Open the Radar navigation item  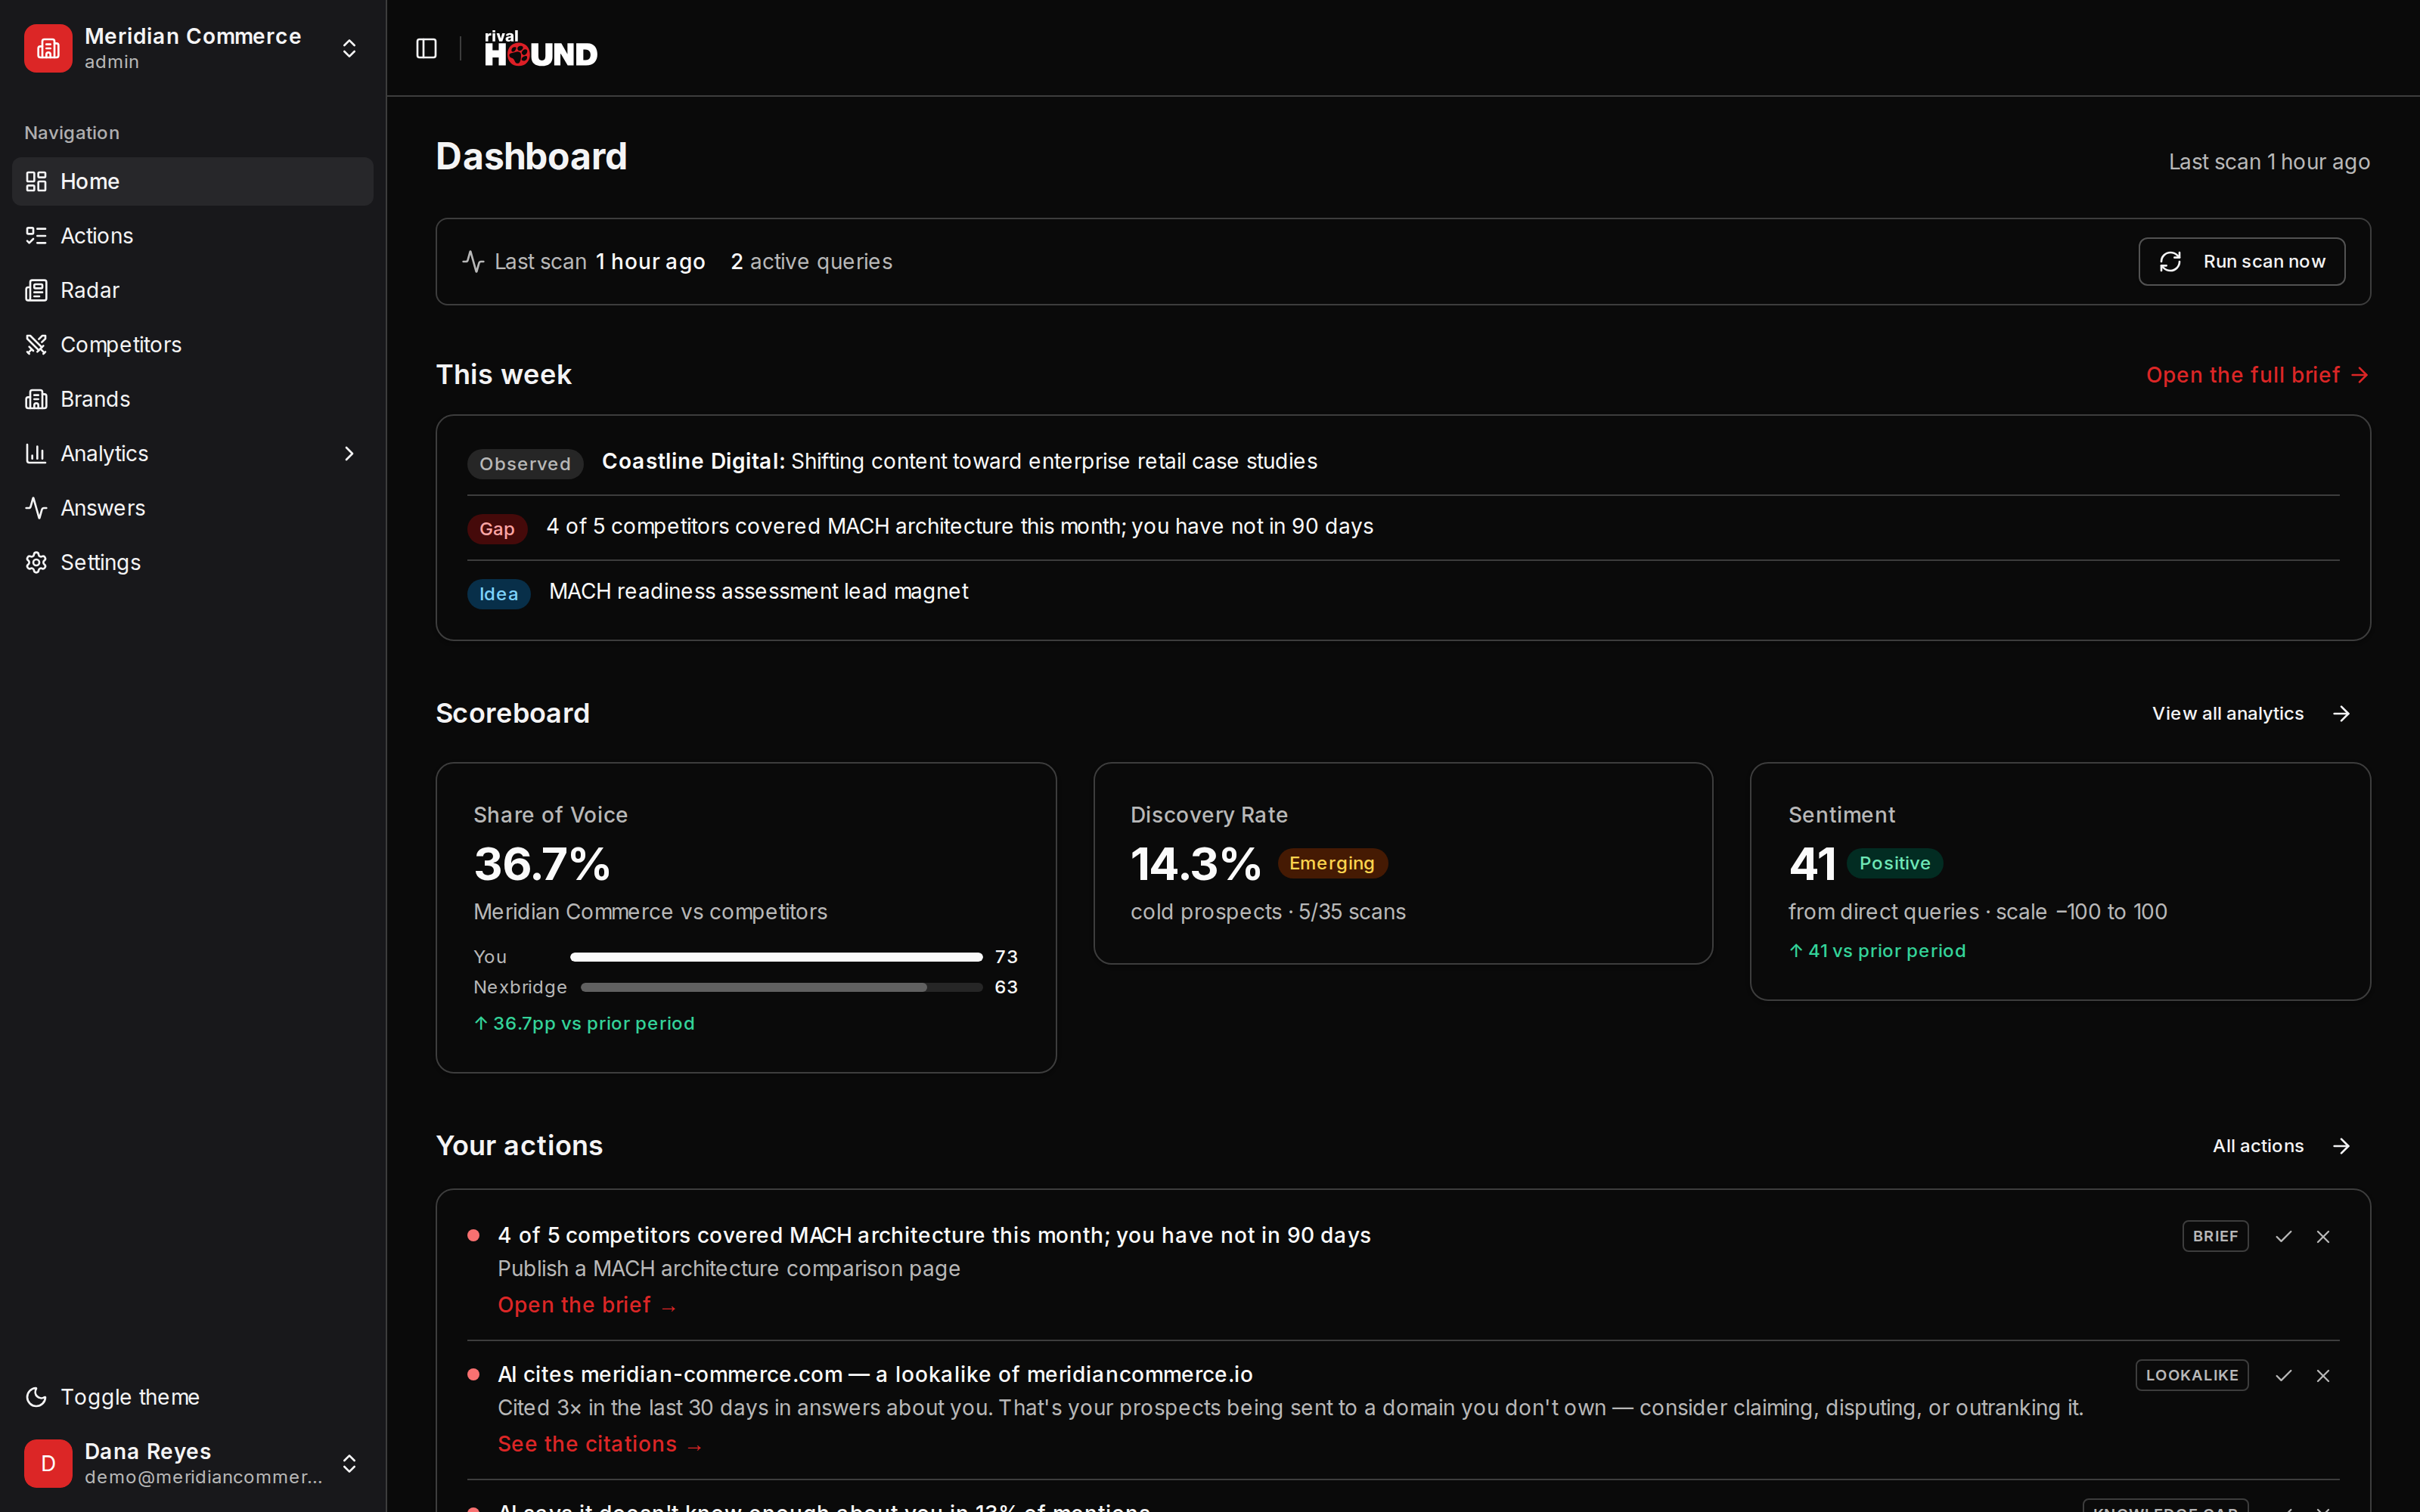click(192, 290)
